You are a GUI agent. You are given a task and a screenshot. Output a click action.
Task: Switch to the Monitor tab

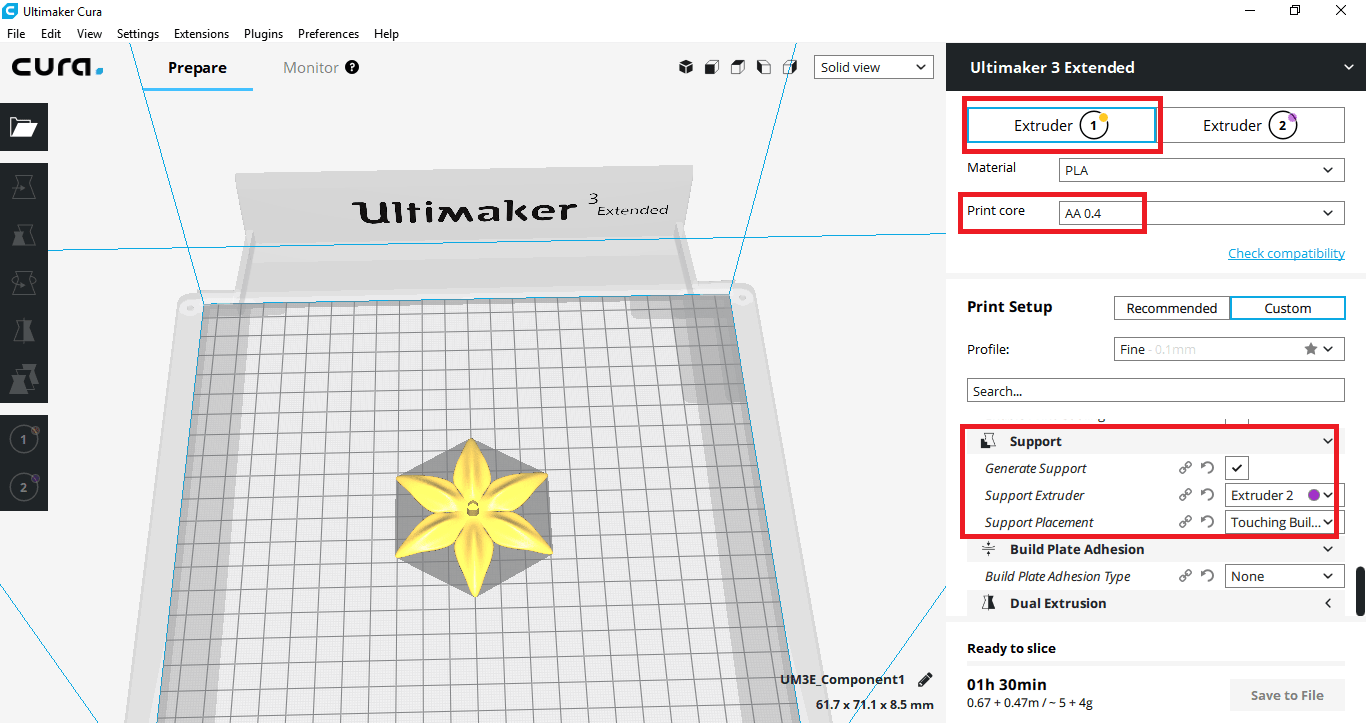[x=311, y=68]
